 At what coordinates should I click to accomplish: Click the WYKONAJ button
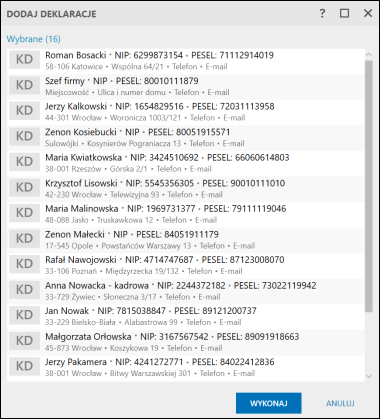[x=269, y=403]
